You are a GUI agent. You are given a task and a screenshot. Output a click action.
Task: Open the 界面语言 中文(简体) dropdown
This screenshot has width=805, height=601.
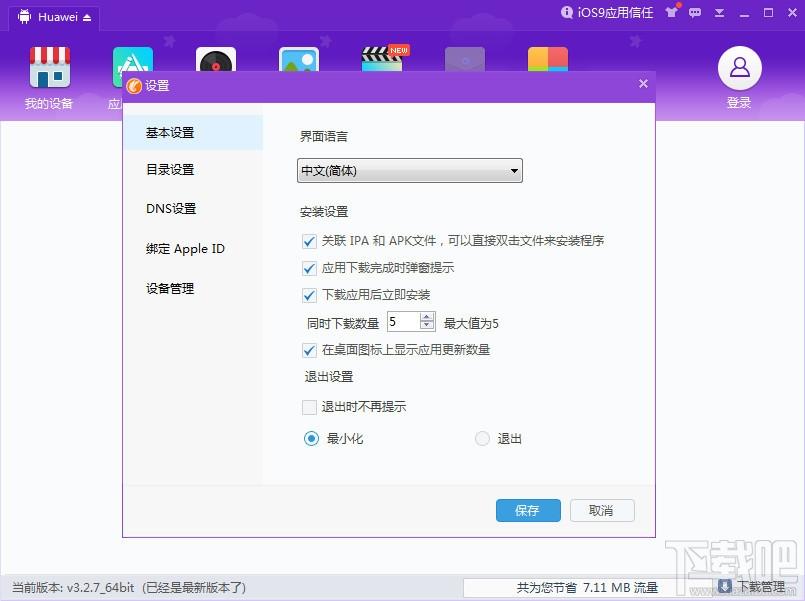pos(410,170)
